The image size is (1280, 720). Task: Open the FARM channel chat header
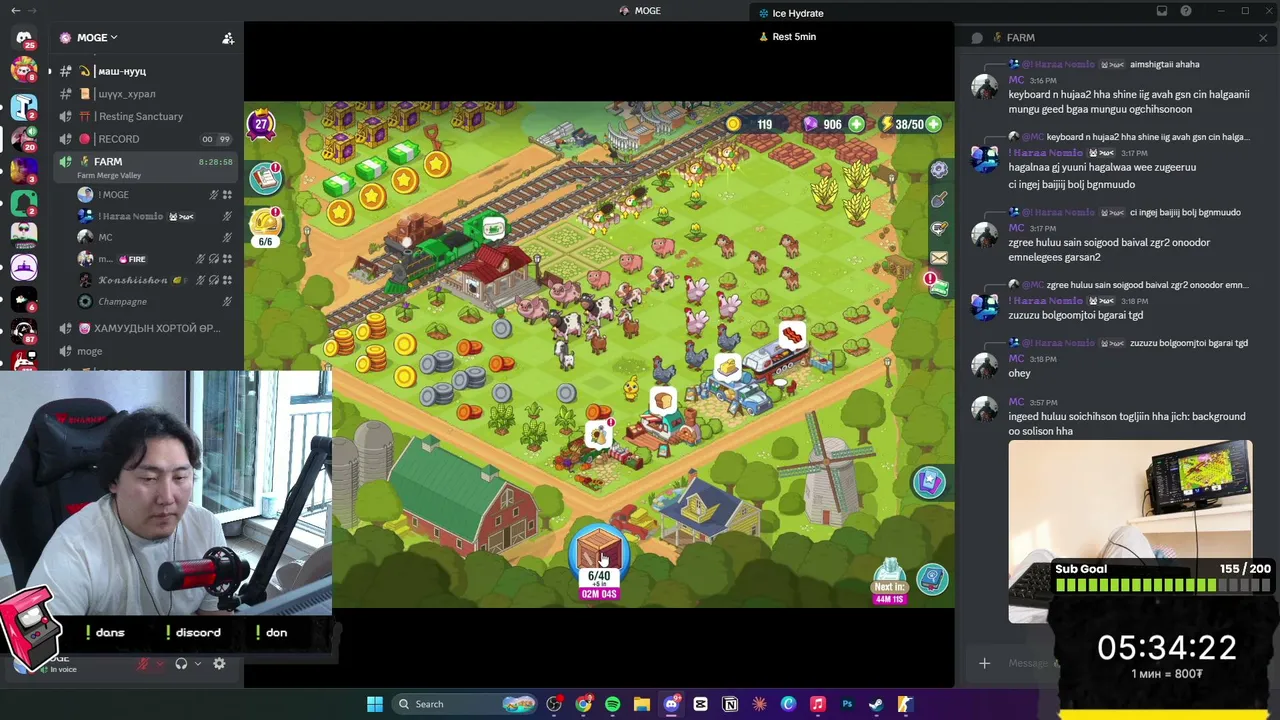point(1014,38)
